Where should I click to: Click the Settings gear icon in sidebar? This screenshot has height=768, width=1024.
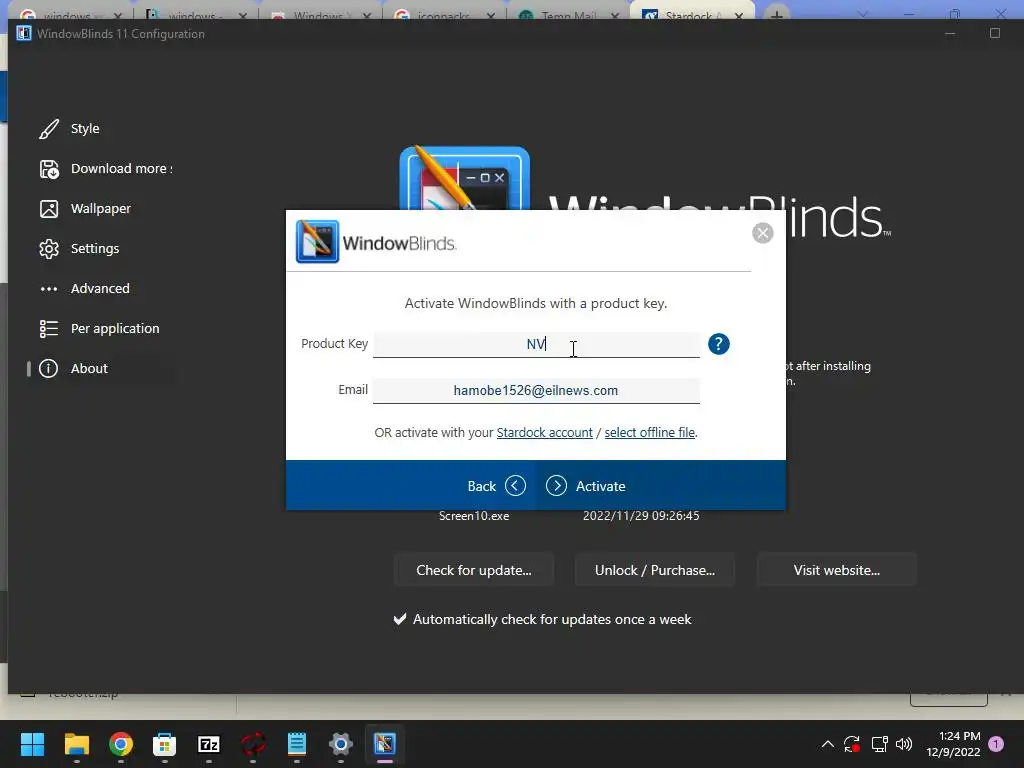pyautogui.click(x=49, y=249)
